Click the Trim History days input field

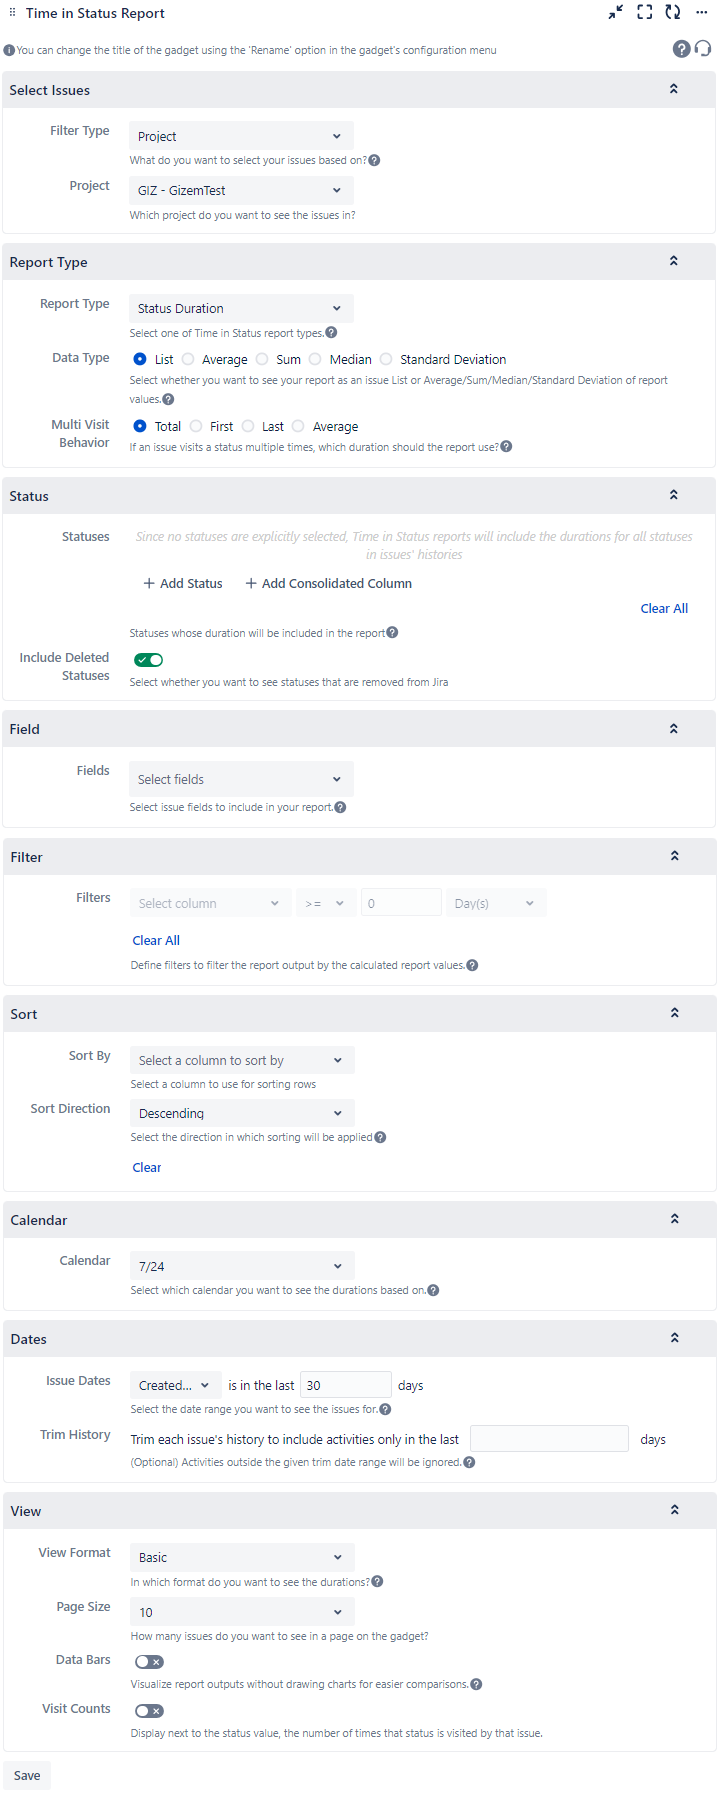coord(549,1439)
